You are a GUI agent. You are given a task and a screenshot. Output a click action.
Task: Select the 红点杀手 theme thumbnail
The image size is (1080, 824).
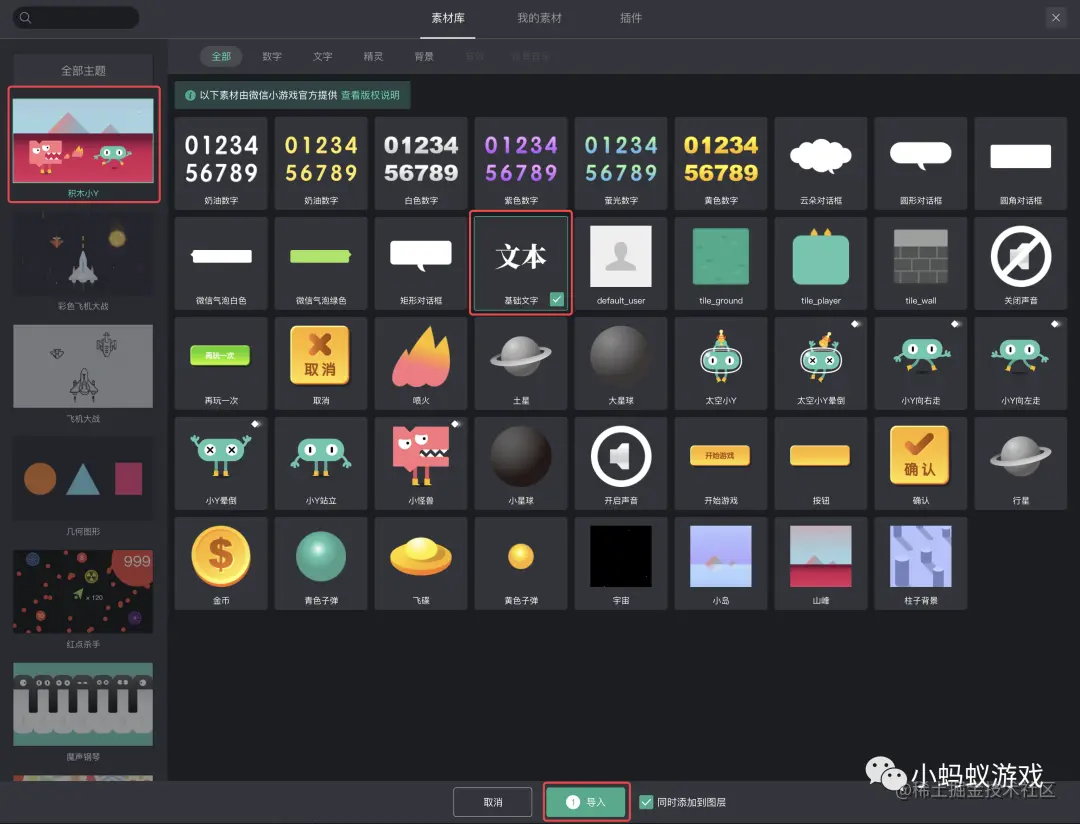coord(83,591)
